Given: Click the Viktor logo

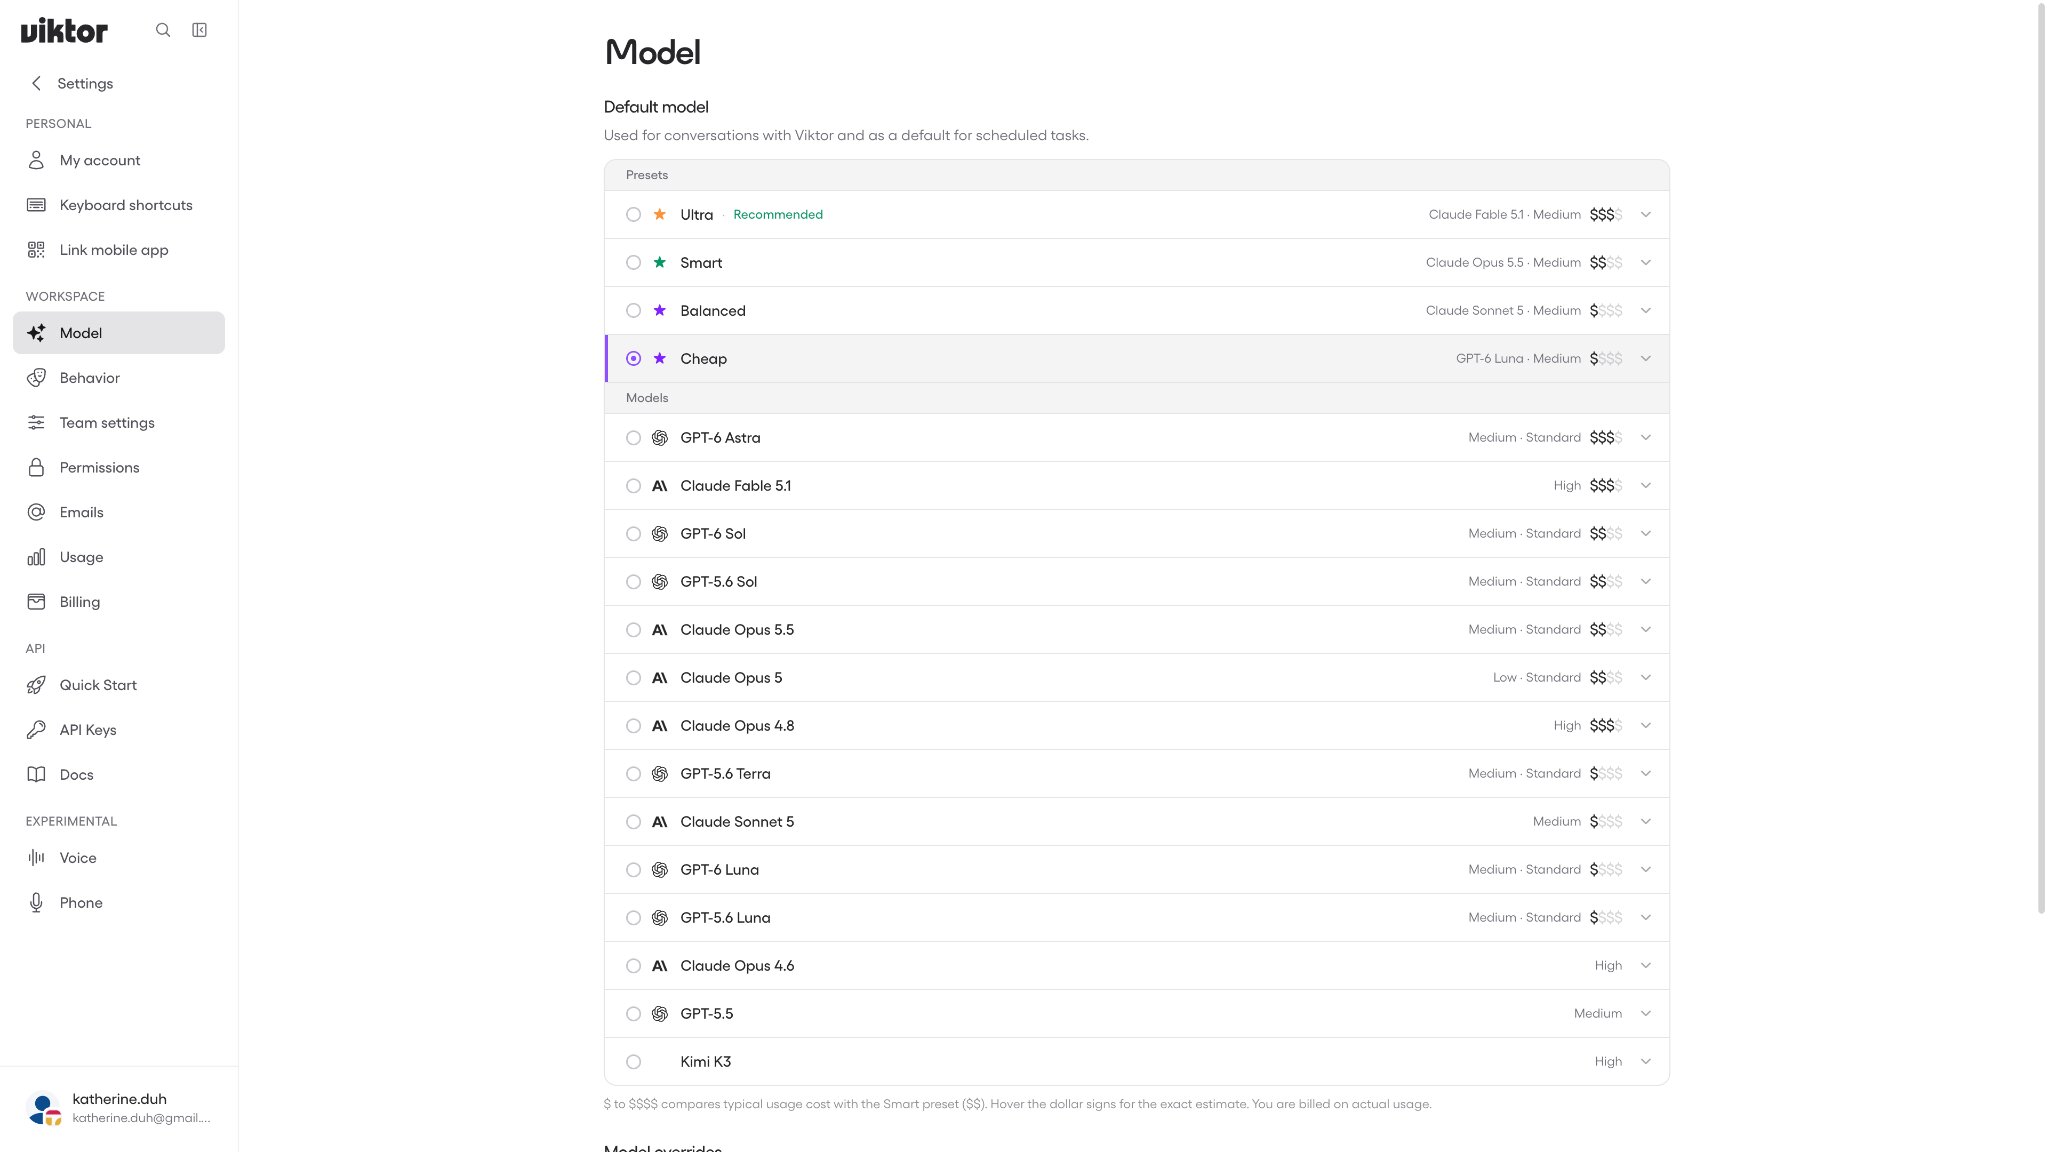Looking at the screenshot, I should tap(64, 31).
